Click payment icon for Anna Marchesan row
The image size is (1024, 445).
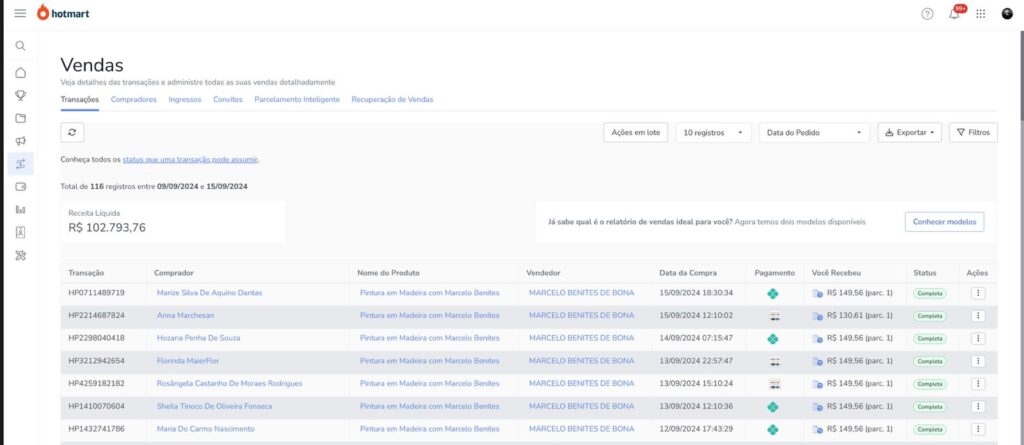[775, 316]
